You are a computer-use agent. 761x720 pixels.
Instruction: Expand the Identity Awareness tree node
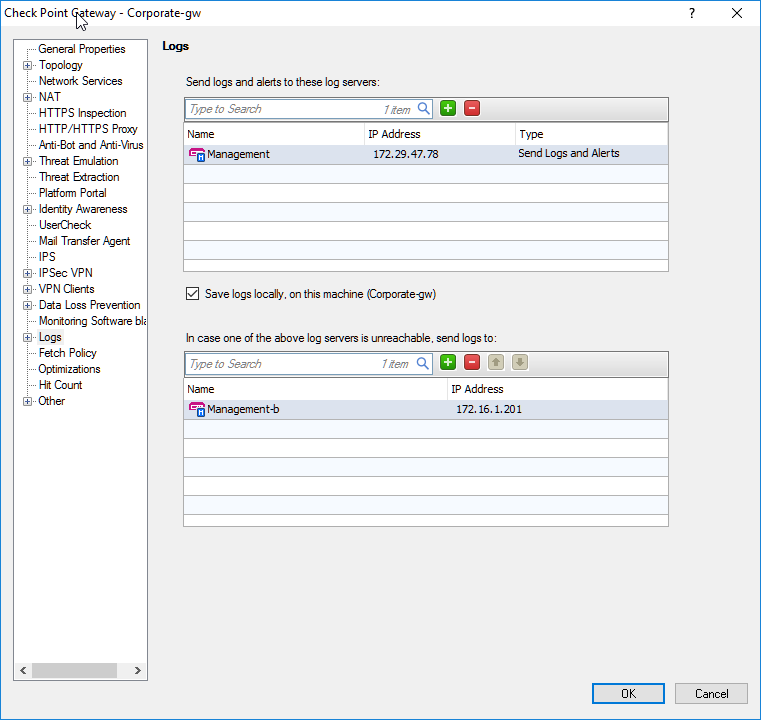pos(28,210)
